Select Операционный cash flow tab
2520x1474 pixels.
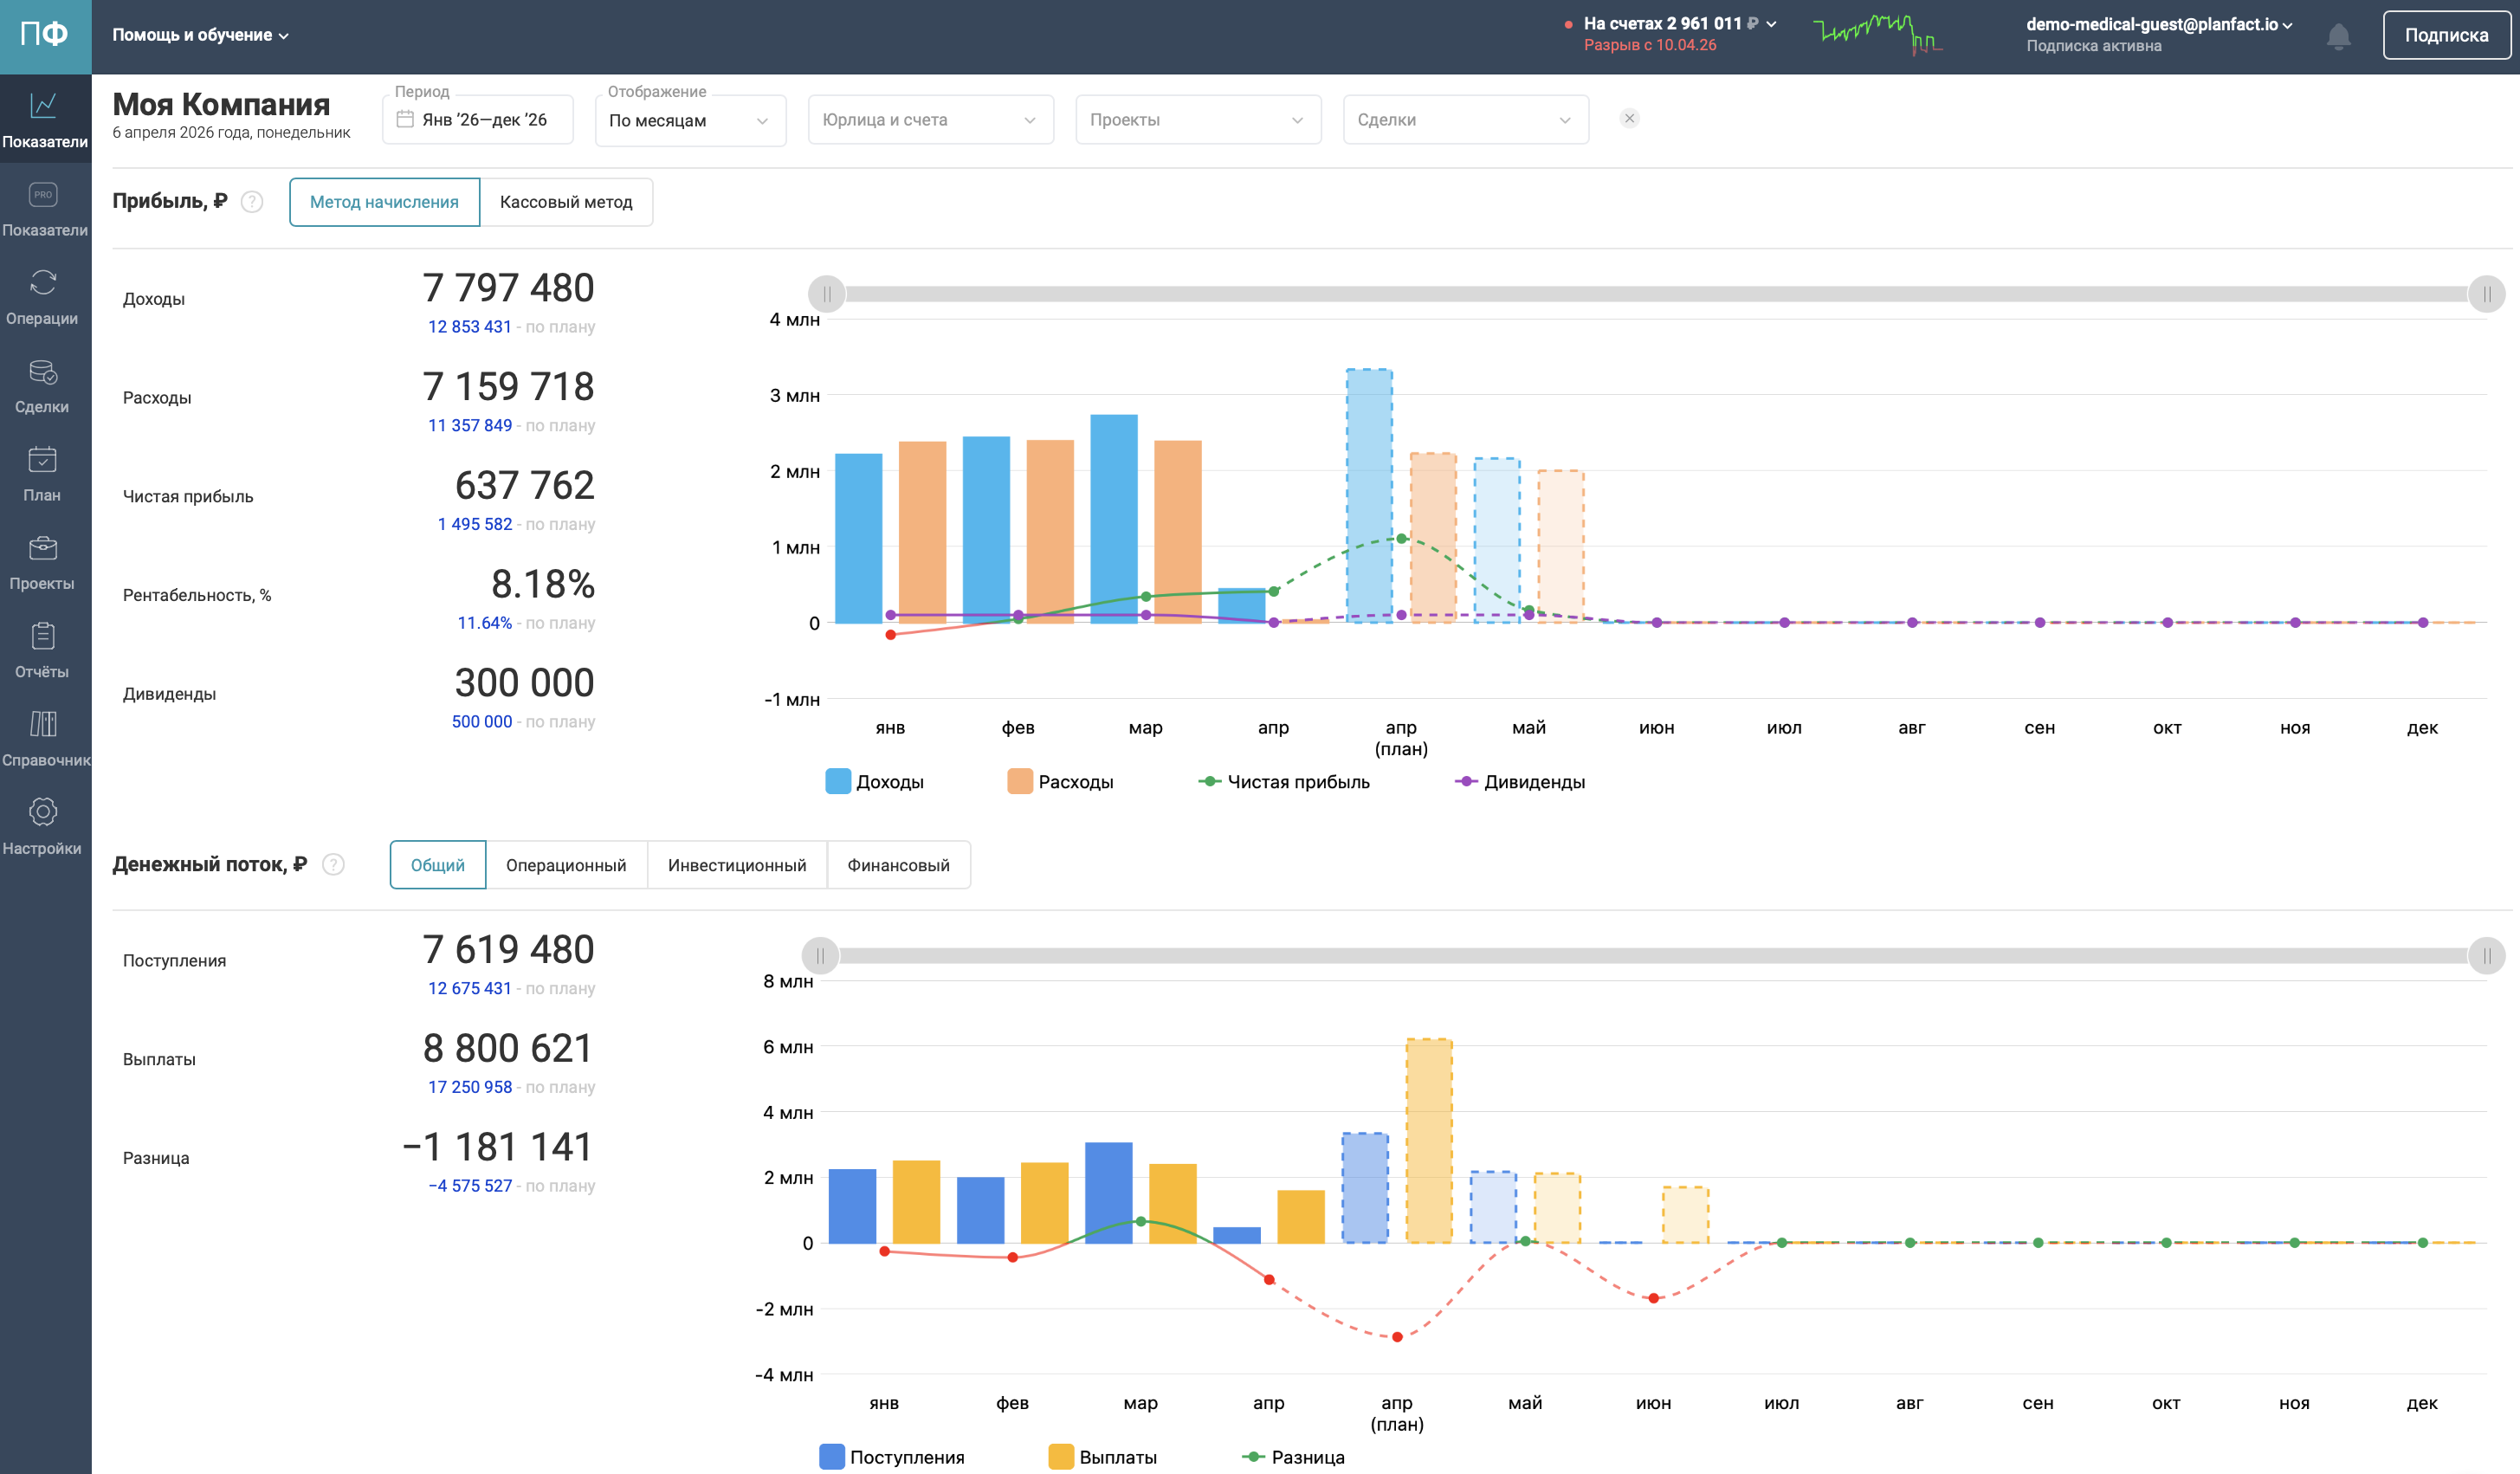click(x=566, y=865)
